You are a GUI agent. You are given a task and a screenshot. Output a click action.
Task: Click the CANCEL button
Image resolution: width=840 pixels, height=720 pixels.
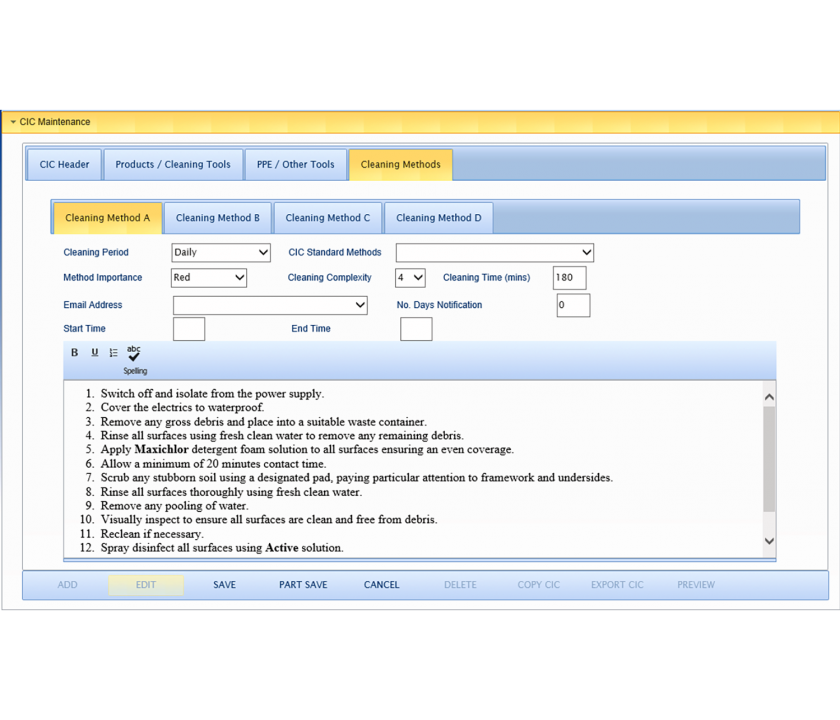click(381, 585)
